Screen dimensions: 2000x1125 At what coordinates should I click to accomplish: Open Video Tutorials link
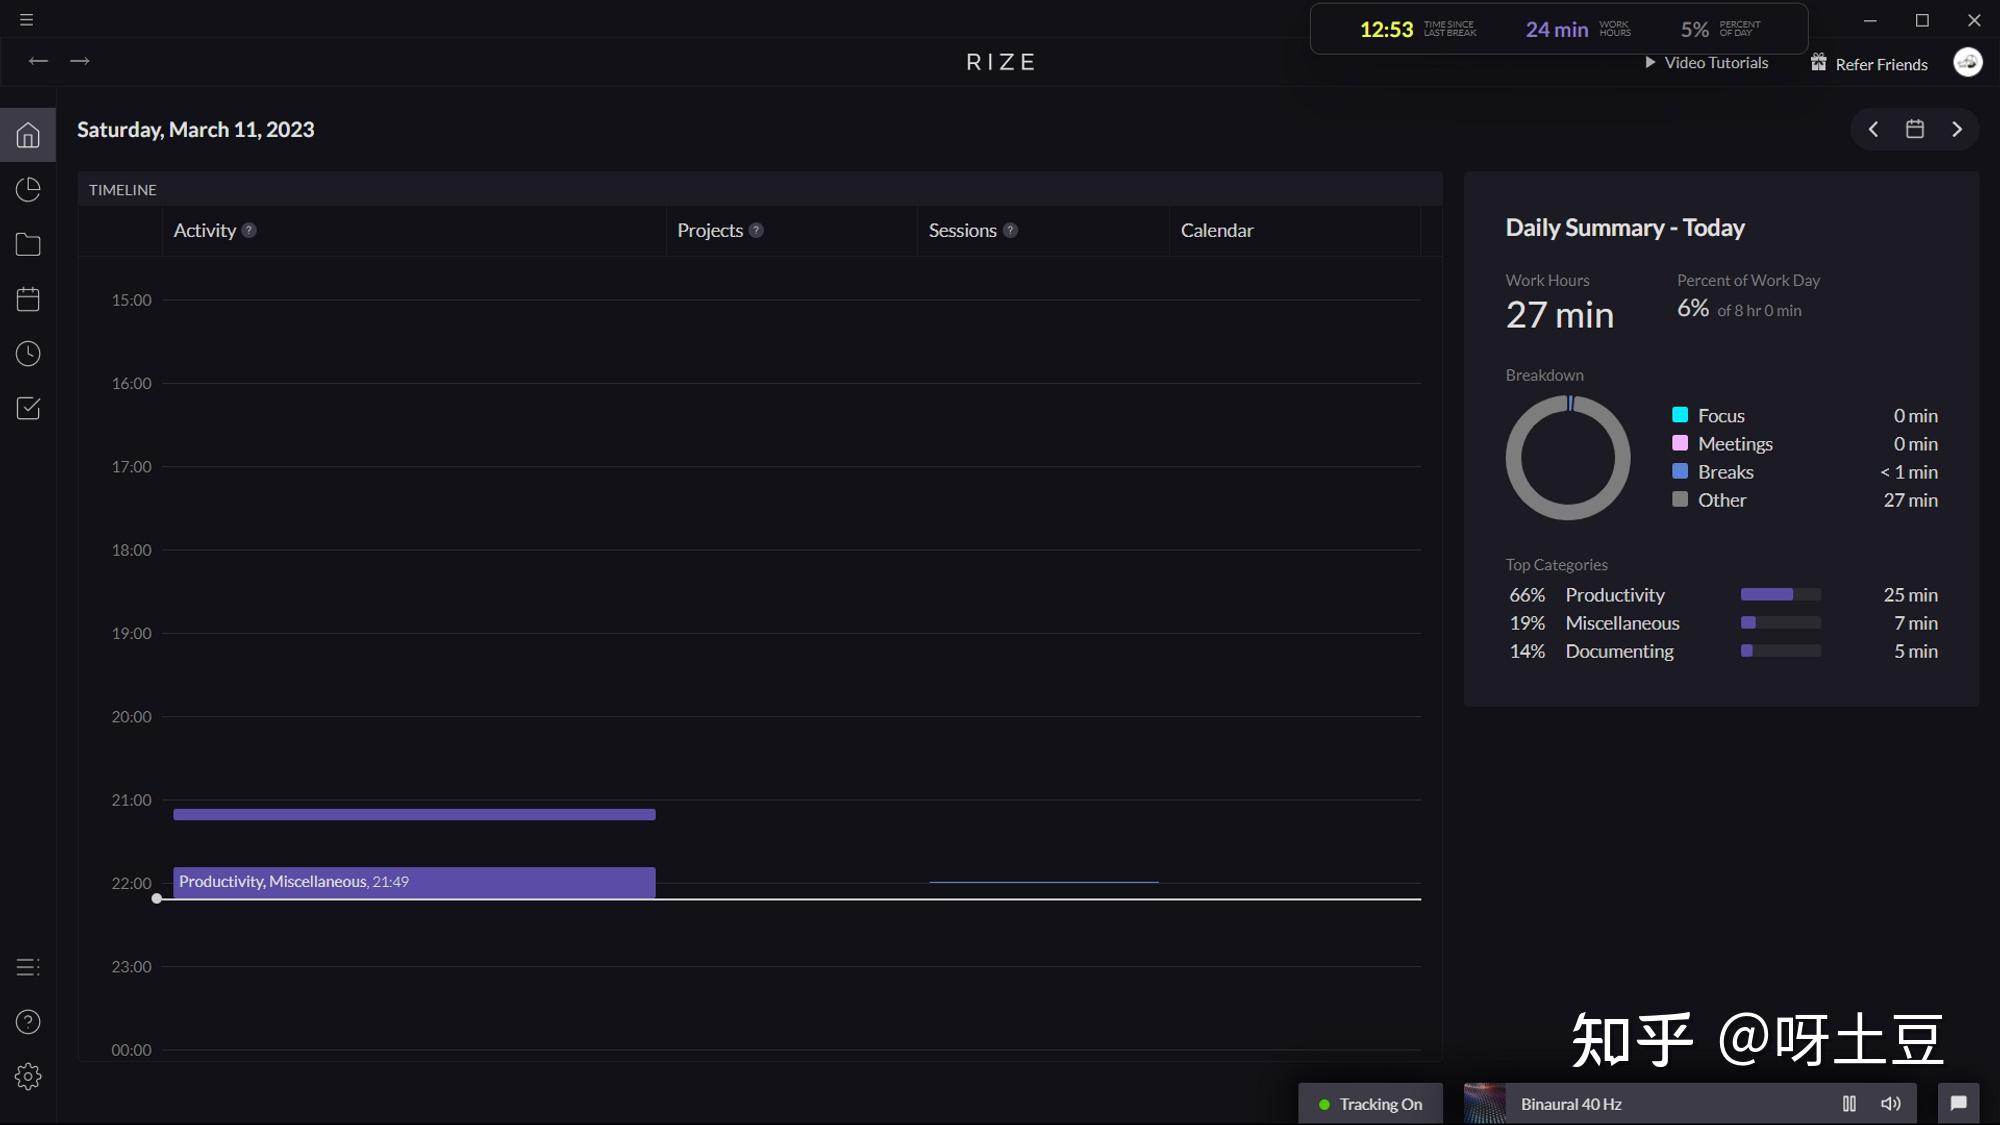point(1707,63)
